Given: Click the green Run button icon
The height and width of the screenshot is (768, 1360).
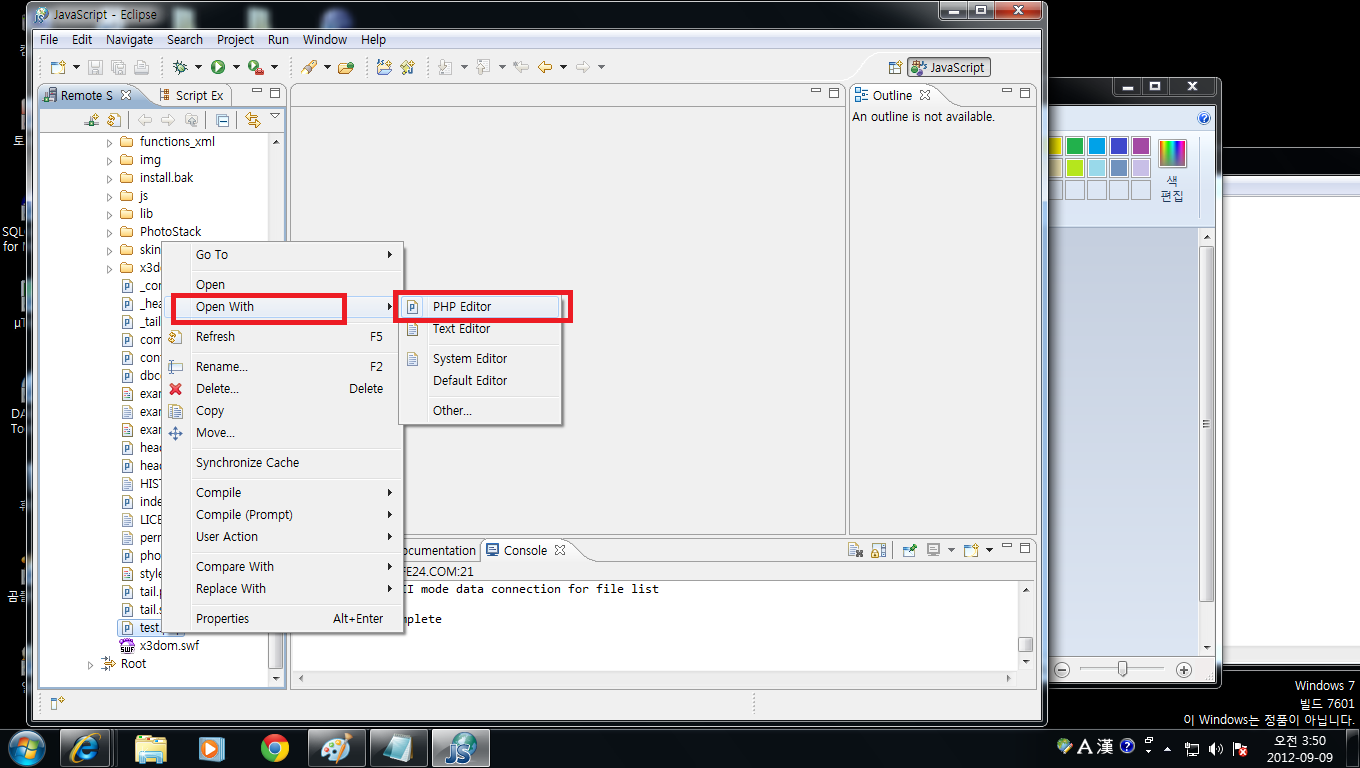Looking at the screenshot, I should click(218, 67).
